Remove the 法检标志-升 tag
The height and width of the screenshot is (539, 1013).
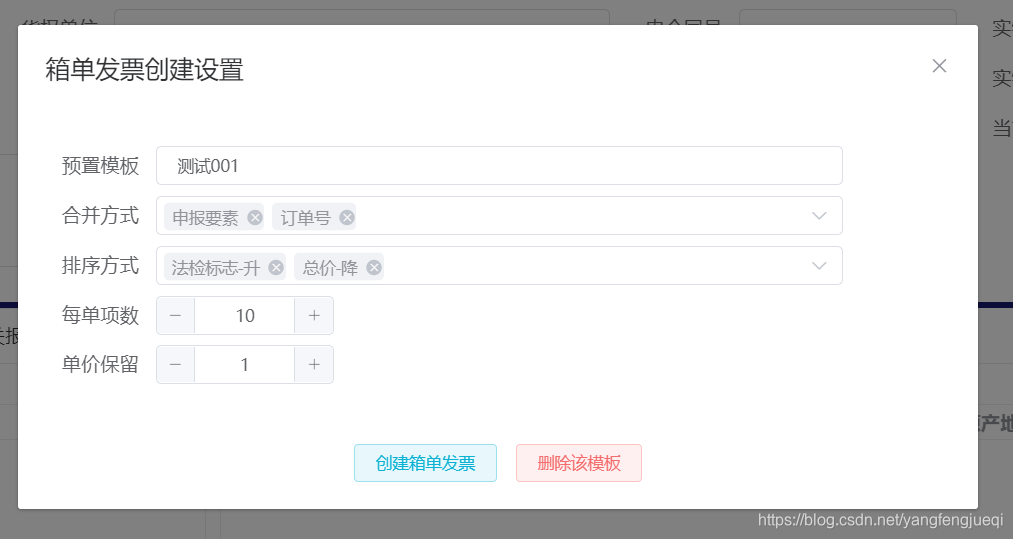tap(276, 268)
